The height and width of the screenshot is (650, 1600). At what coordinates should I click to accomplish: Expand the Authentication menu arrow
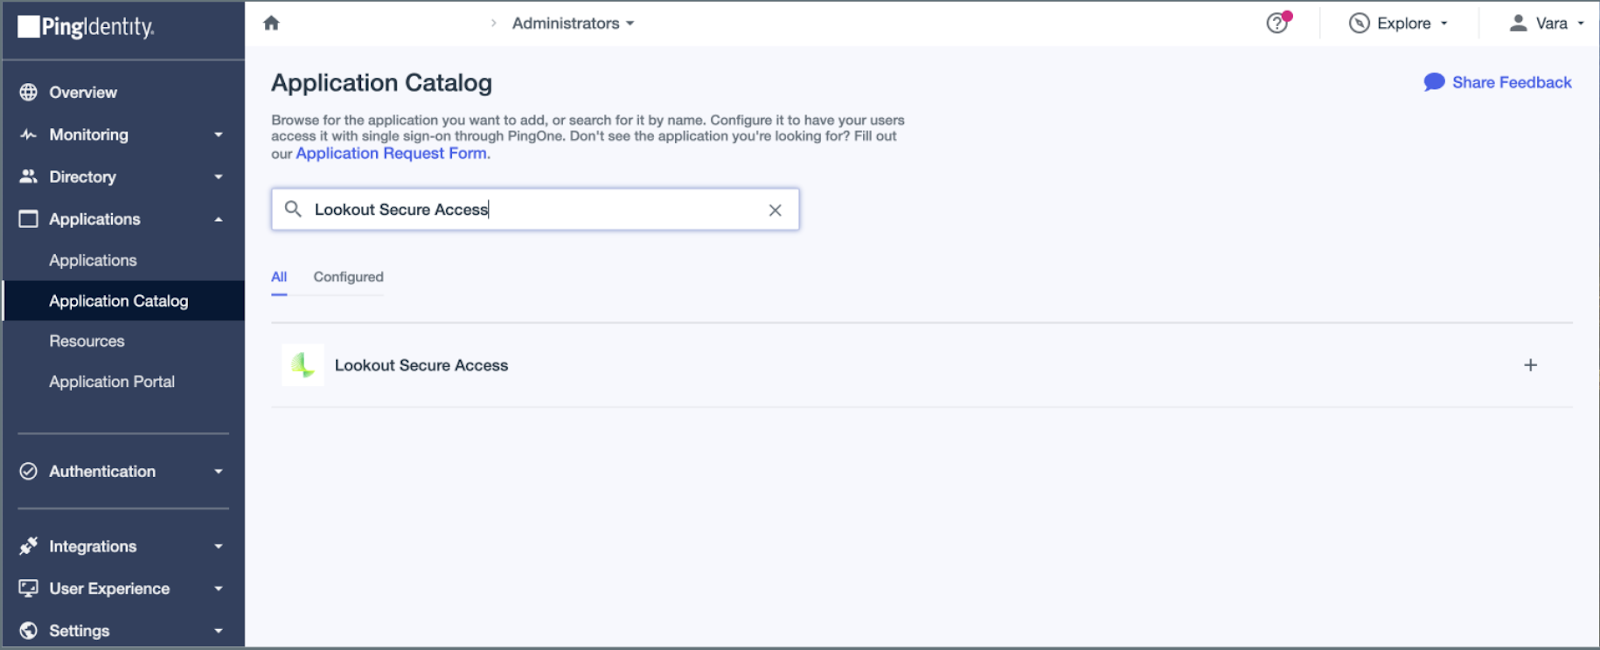tap(218, 471)
